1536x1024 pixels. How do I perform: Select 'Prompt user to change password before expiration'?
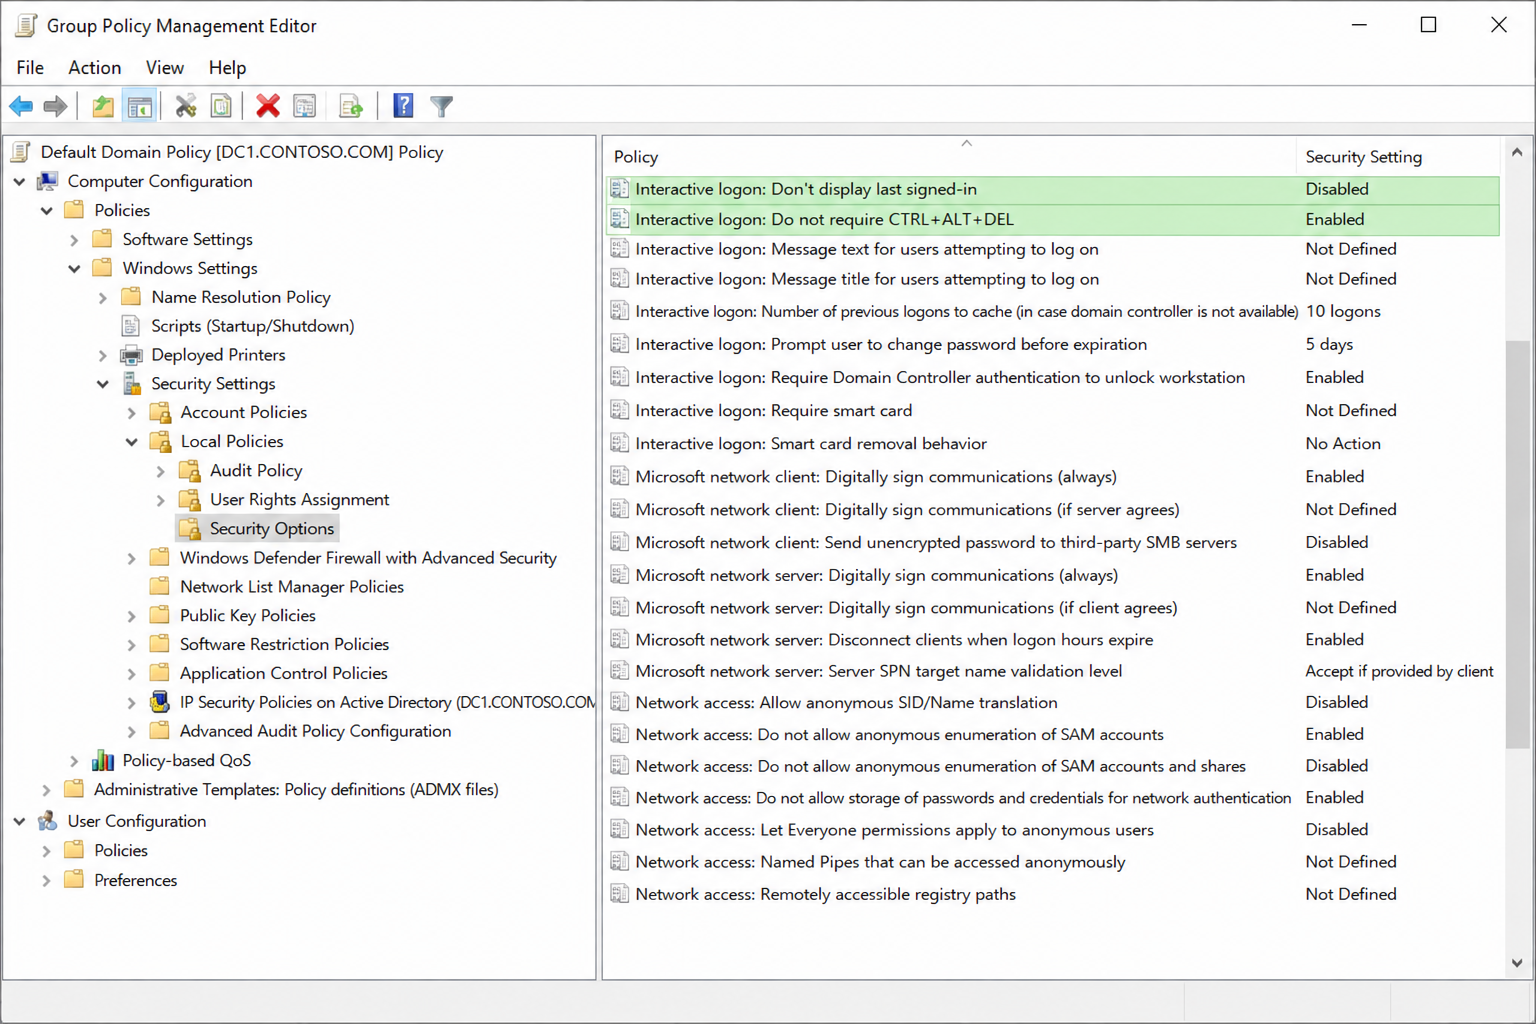pyautogui.click(x=1053, y=344)
